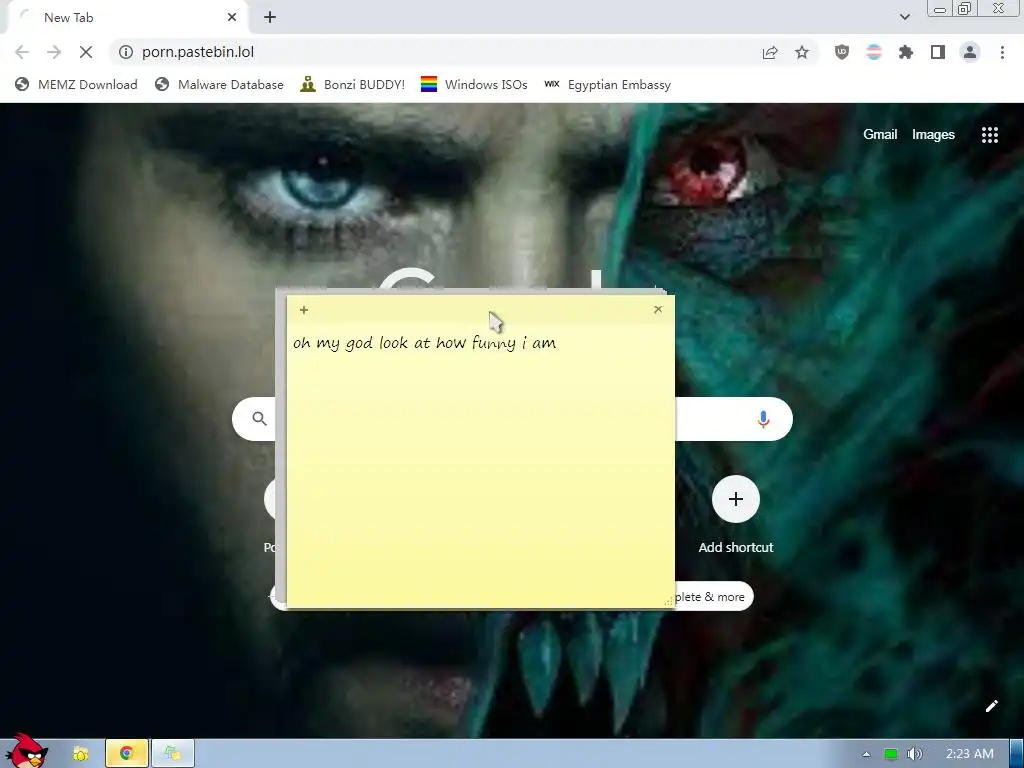The width and height of the screenshot is (1024, 768).
Task: Close the New Tab tab
Action: 232,18
